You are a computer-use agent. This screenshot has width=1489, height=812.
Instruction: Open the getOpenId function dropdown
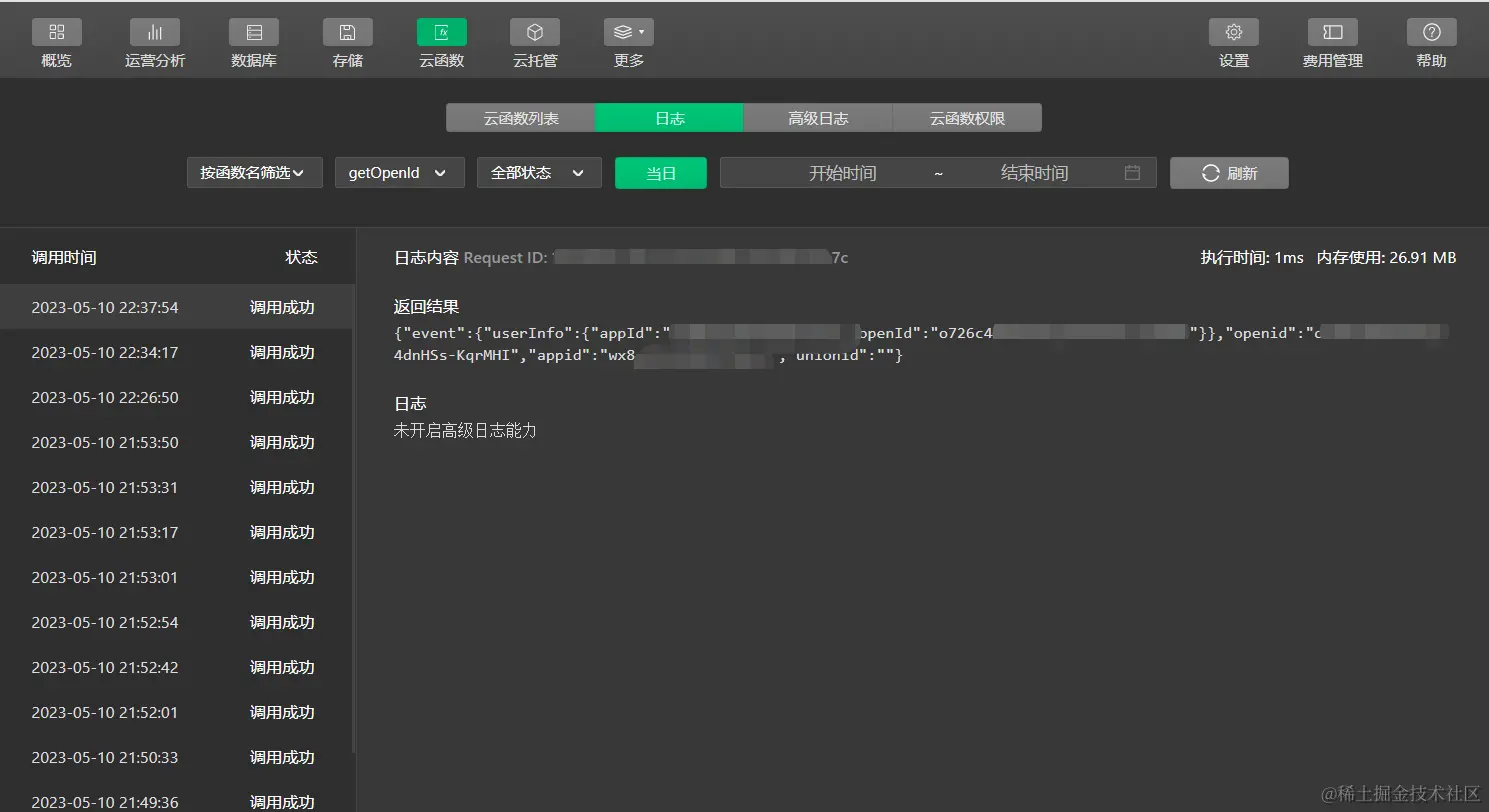(400, 173)
